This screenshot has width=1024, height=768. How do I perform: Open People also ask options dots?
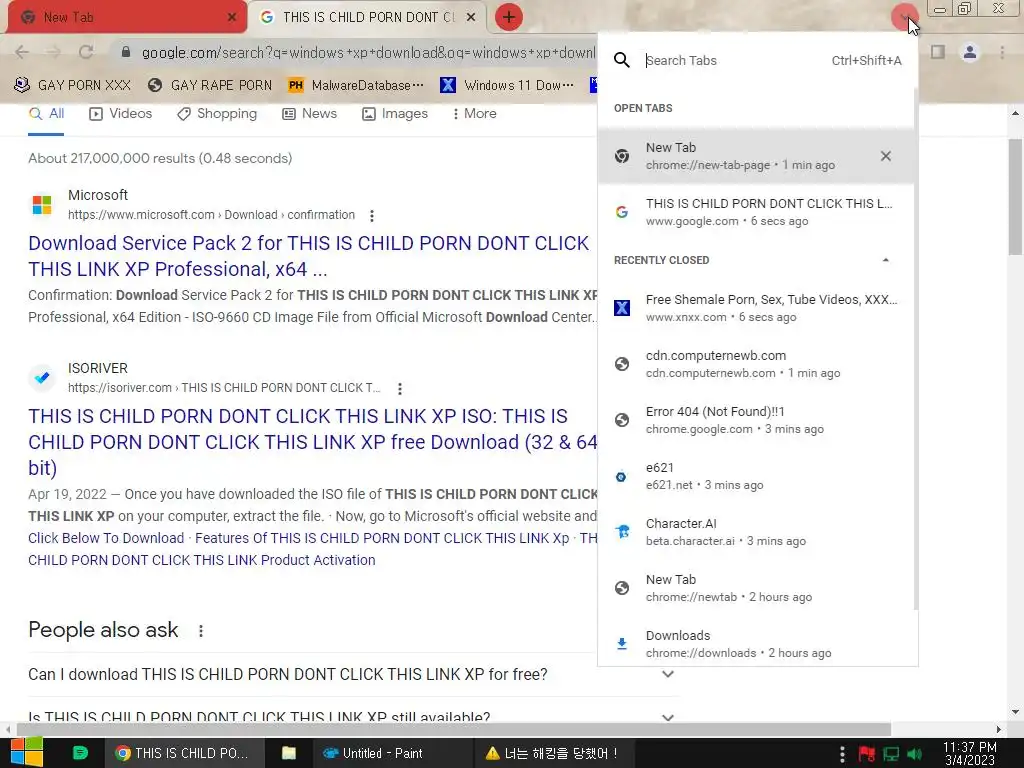tap(200, 631)
